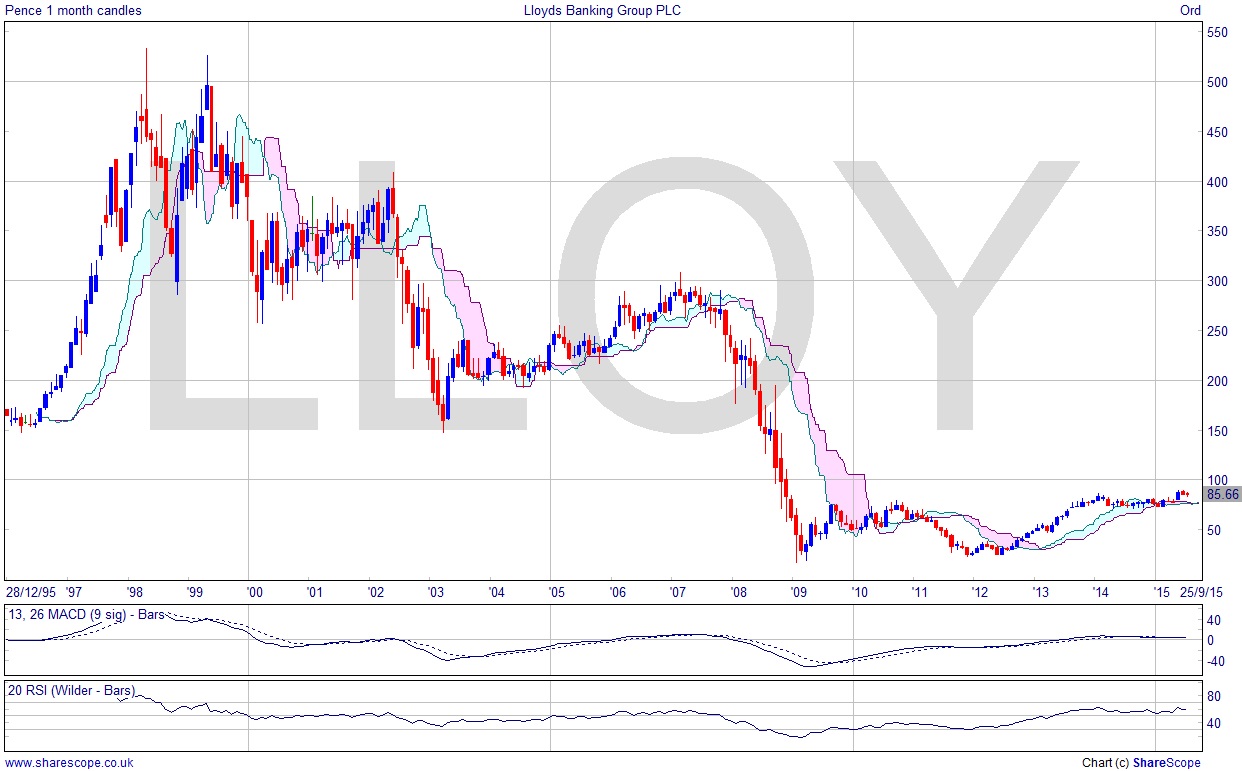Click the 300 price axis label

click(1217, 282)
